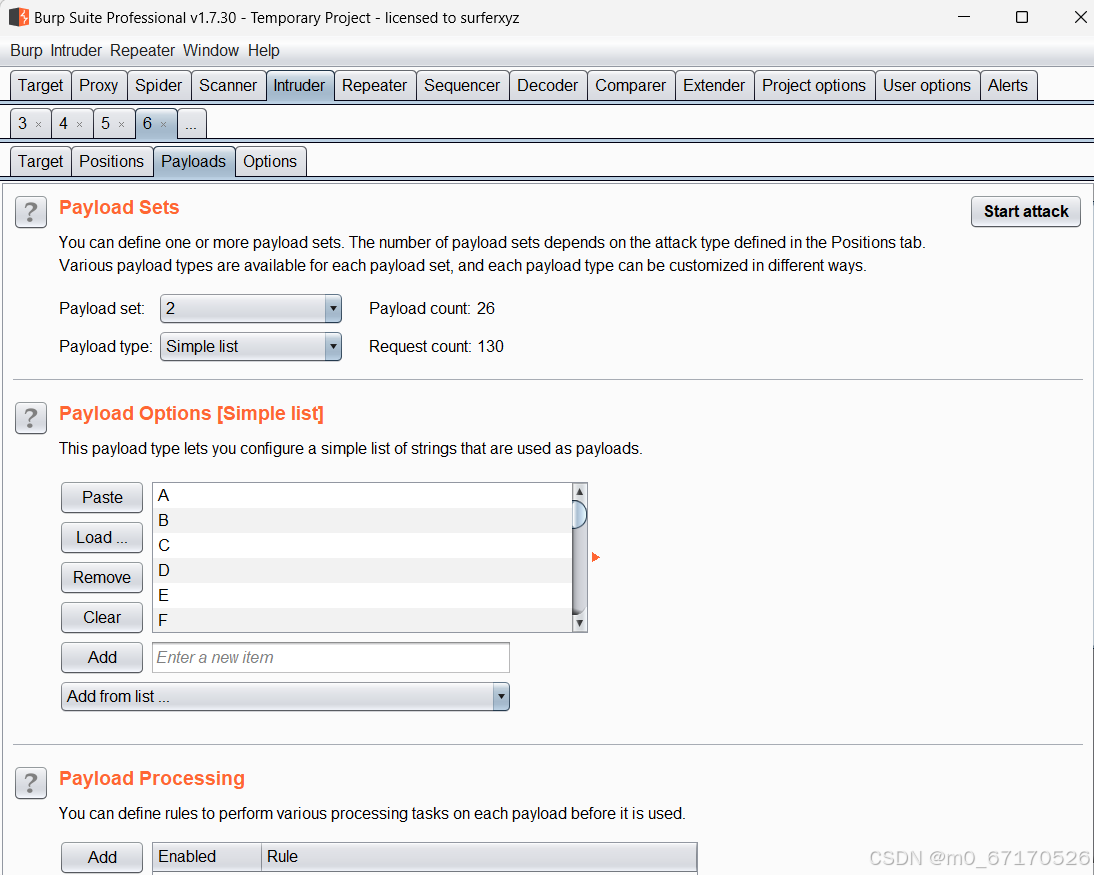Select payload item F in the list
Image resolution: width=1094 pixels, height=875 pixels.
coord(362,620)
